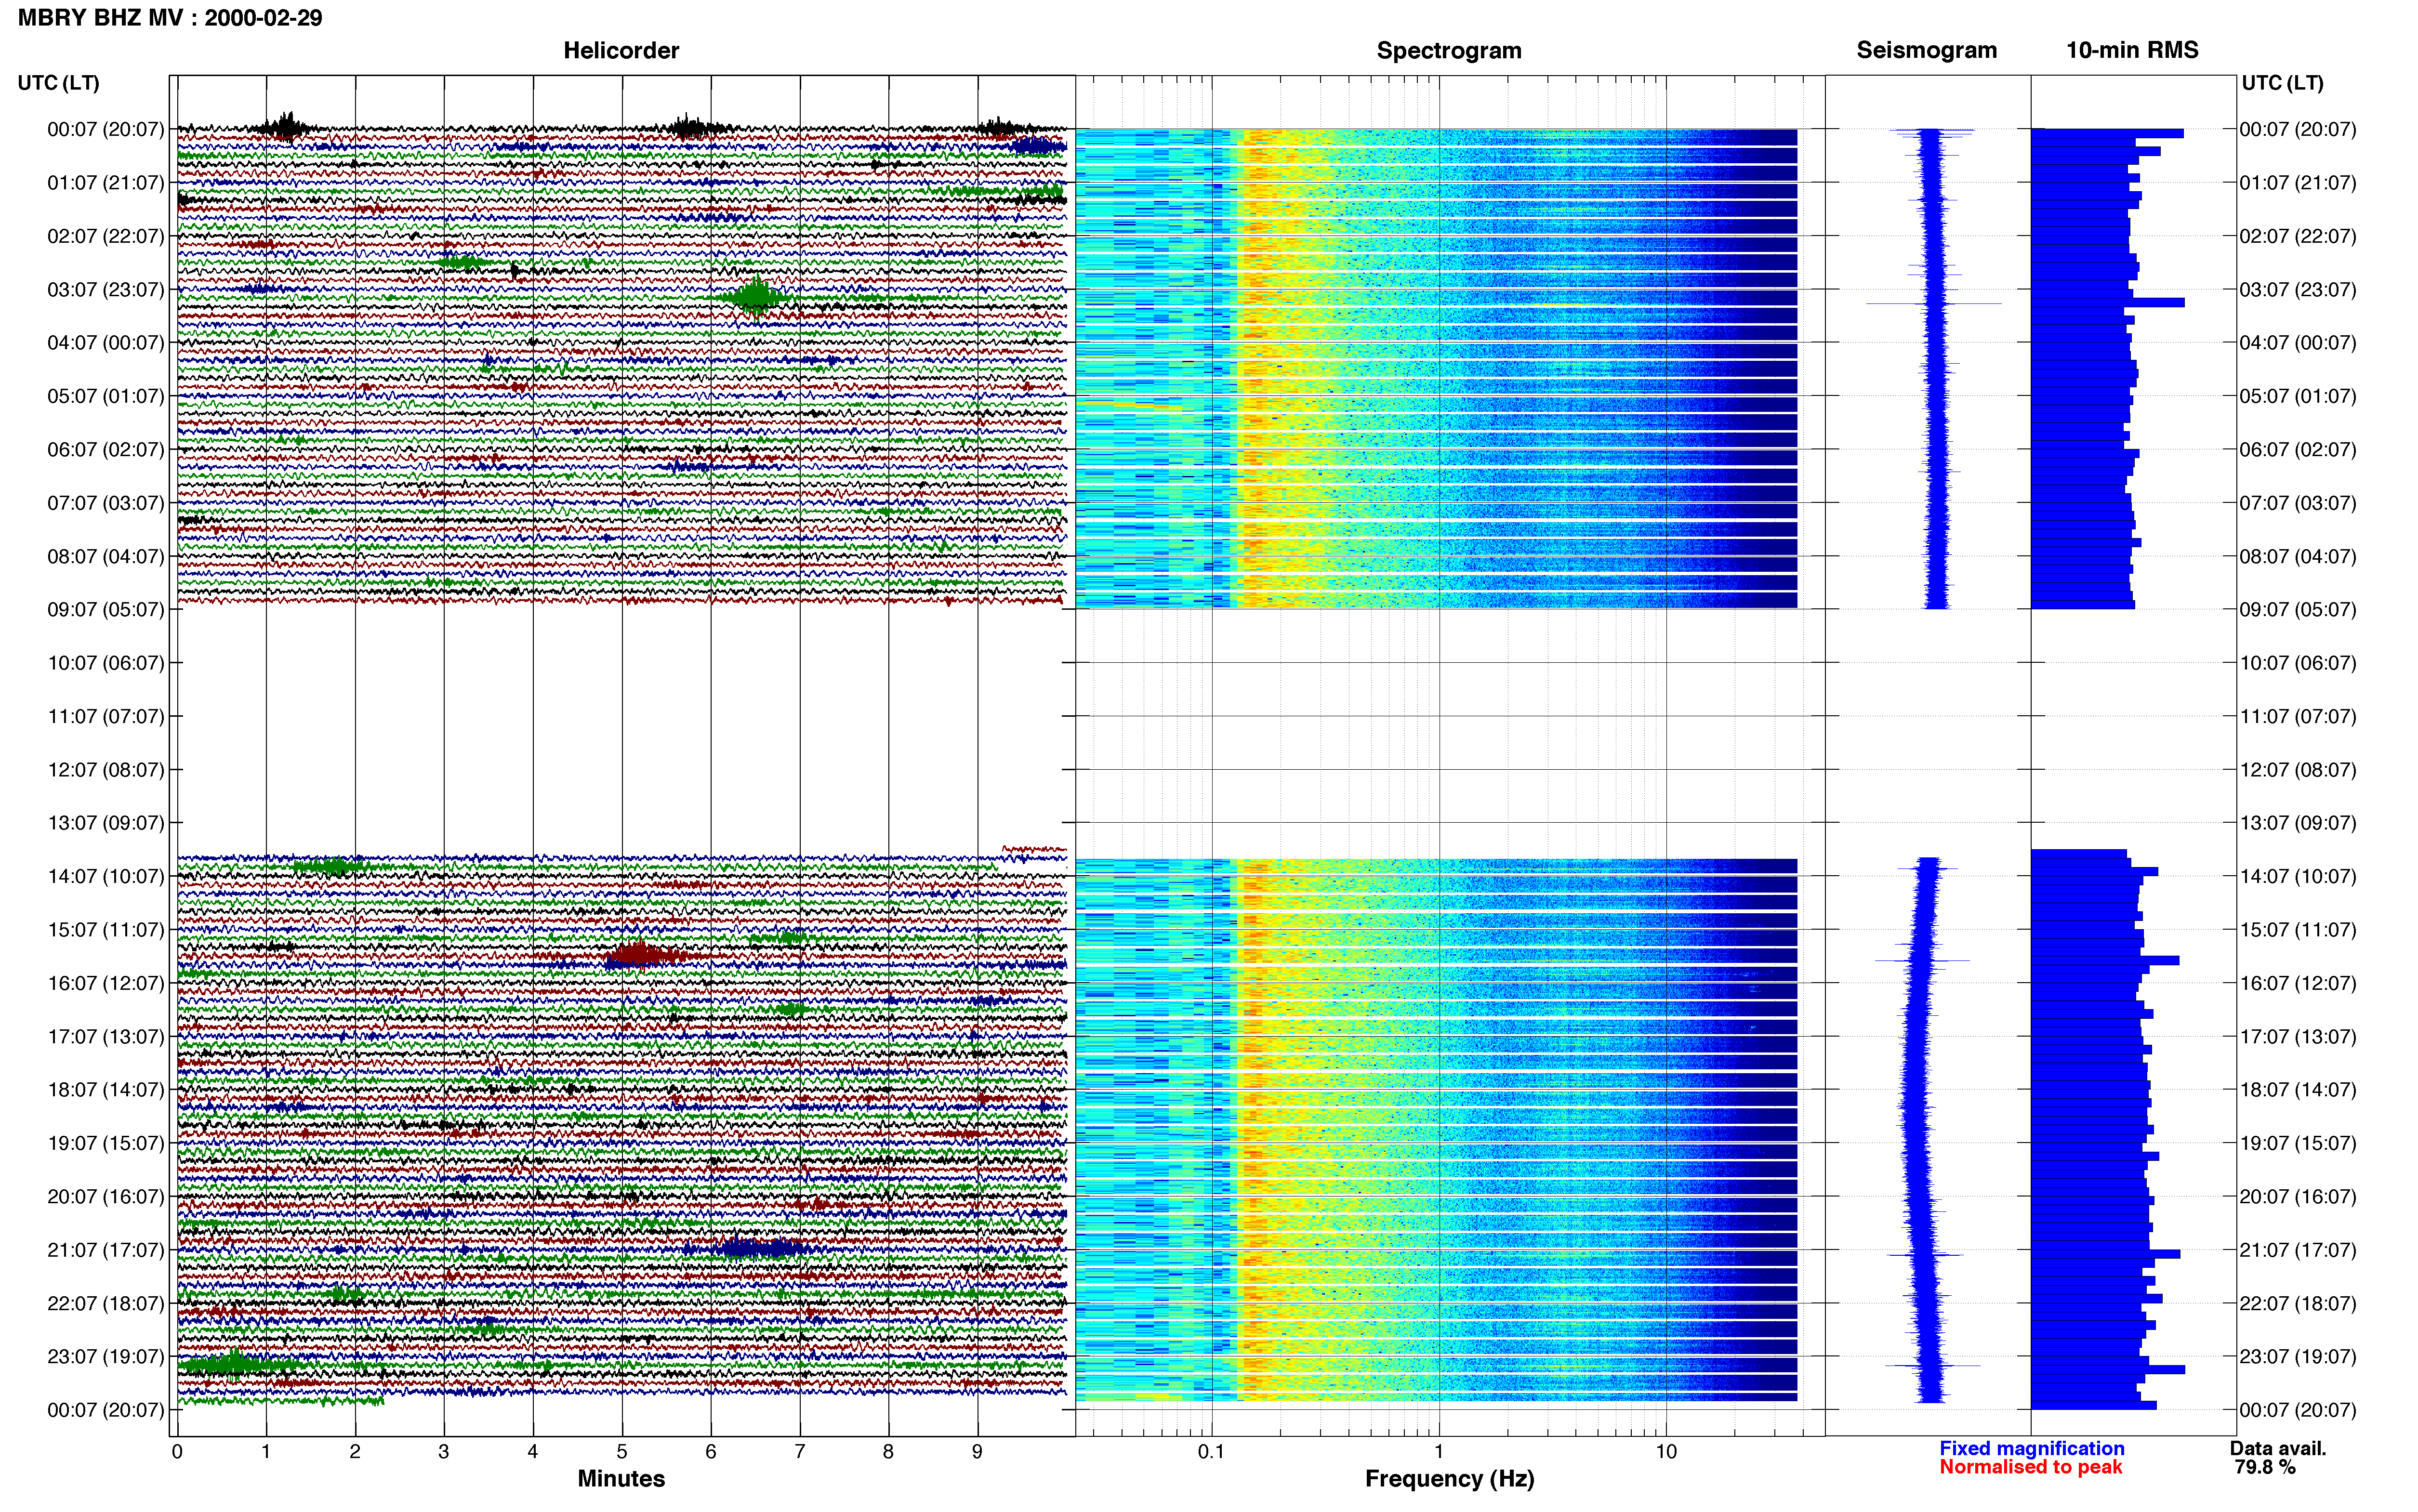Click the plot title 'MBRY BHZ MV : 2000-02-29'
Viewport: 2418px width, 1512px height.
pos(170,18)
